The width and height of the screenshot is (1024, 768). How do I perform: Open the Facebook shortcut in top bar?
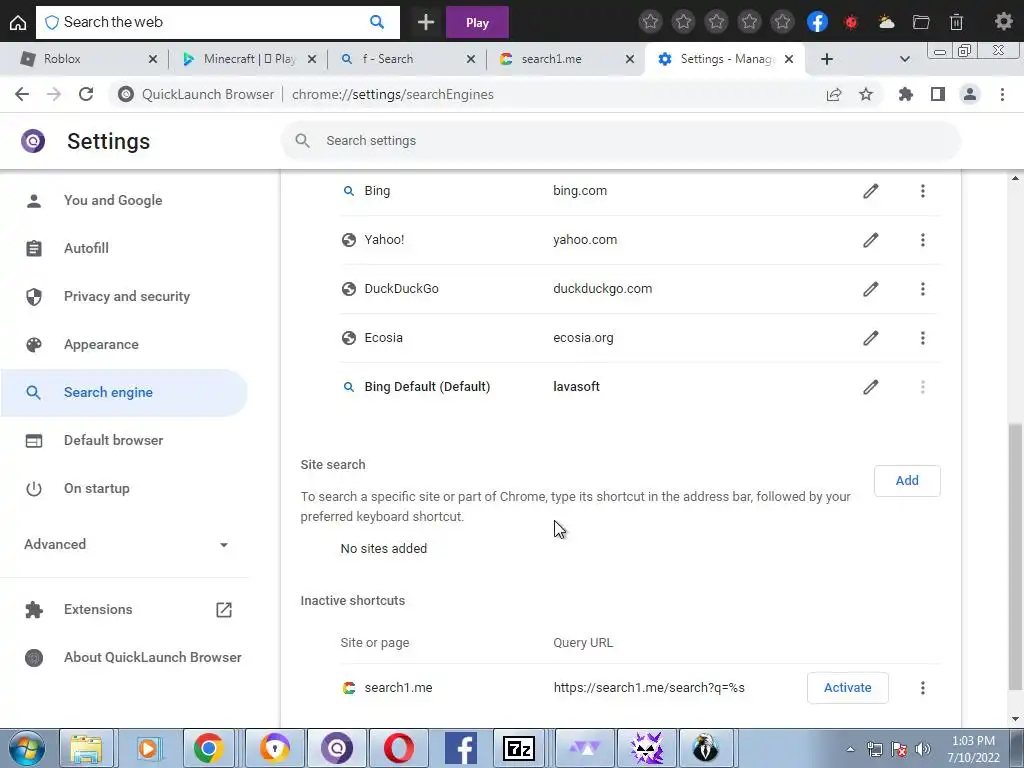pos(817,22)
